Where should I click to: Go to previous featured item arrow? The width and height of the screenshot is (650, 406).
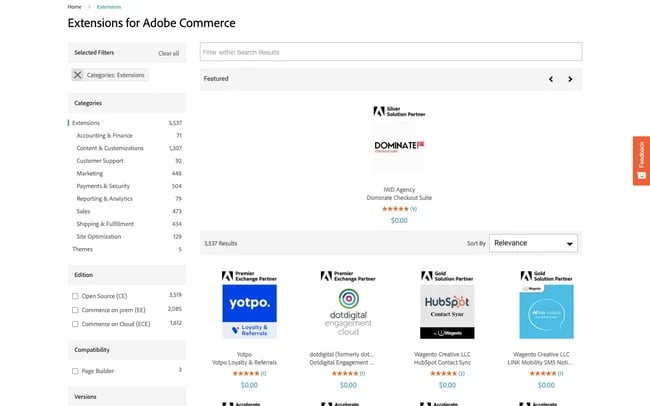[551, 79]
